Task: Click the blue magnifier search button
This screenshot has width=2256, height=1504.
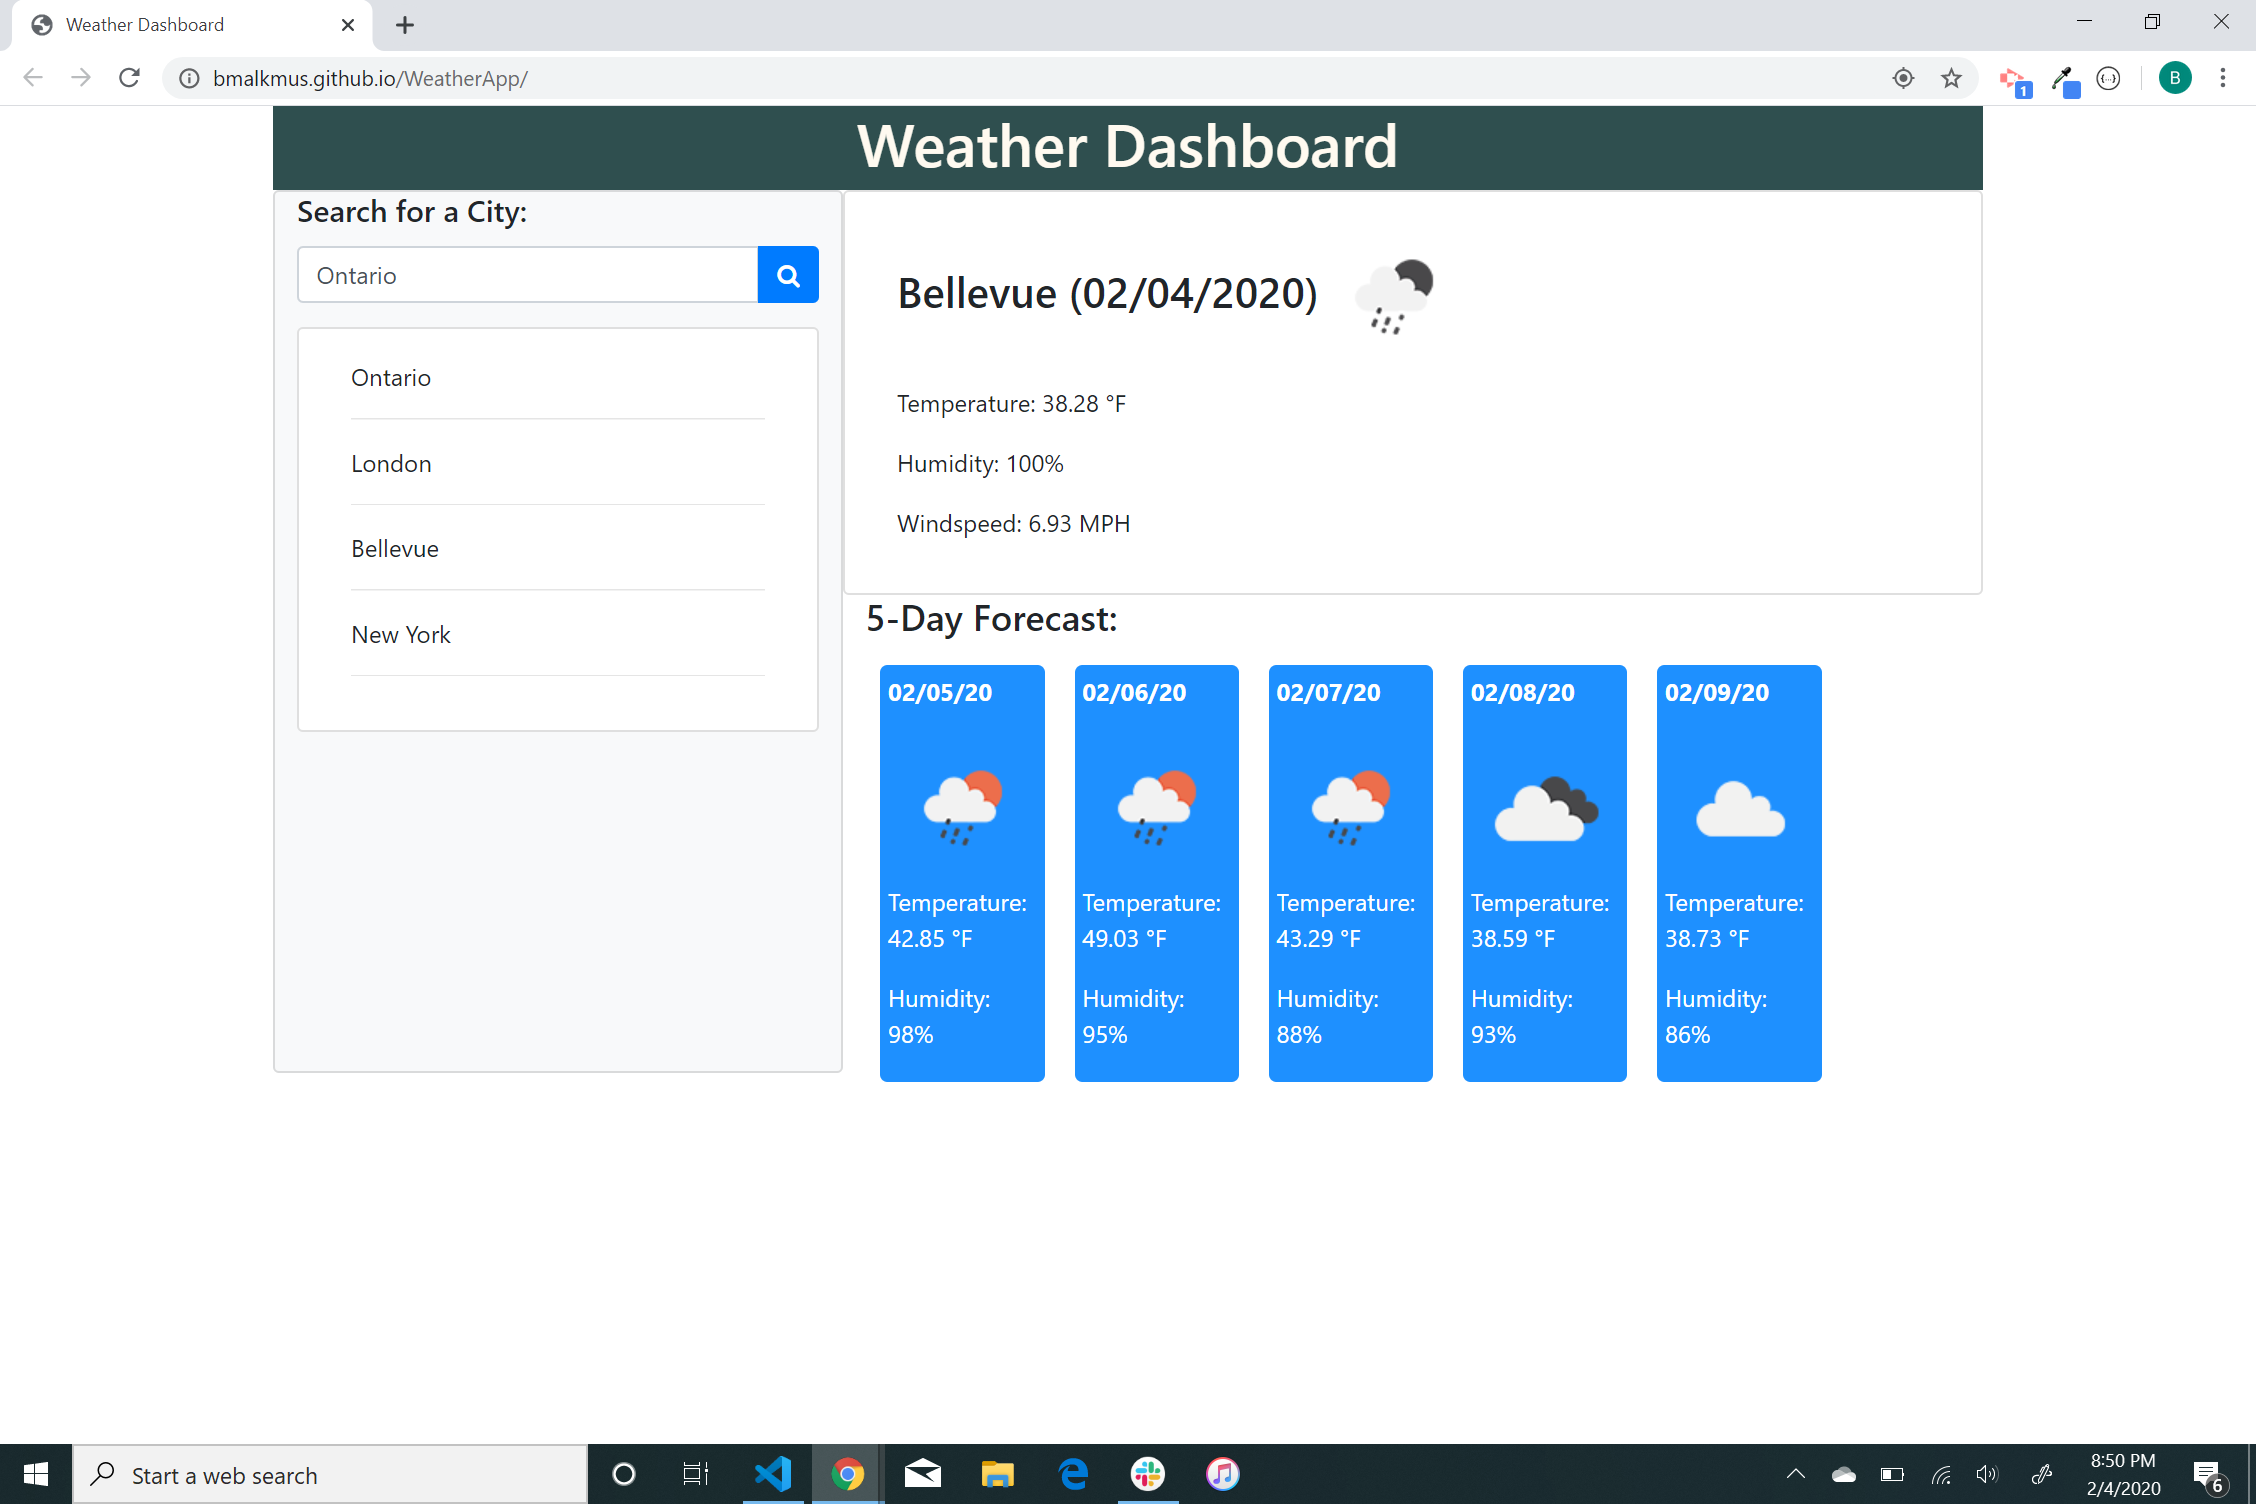Action: click(788, 275)
